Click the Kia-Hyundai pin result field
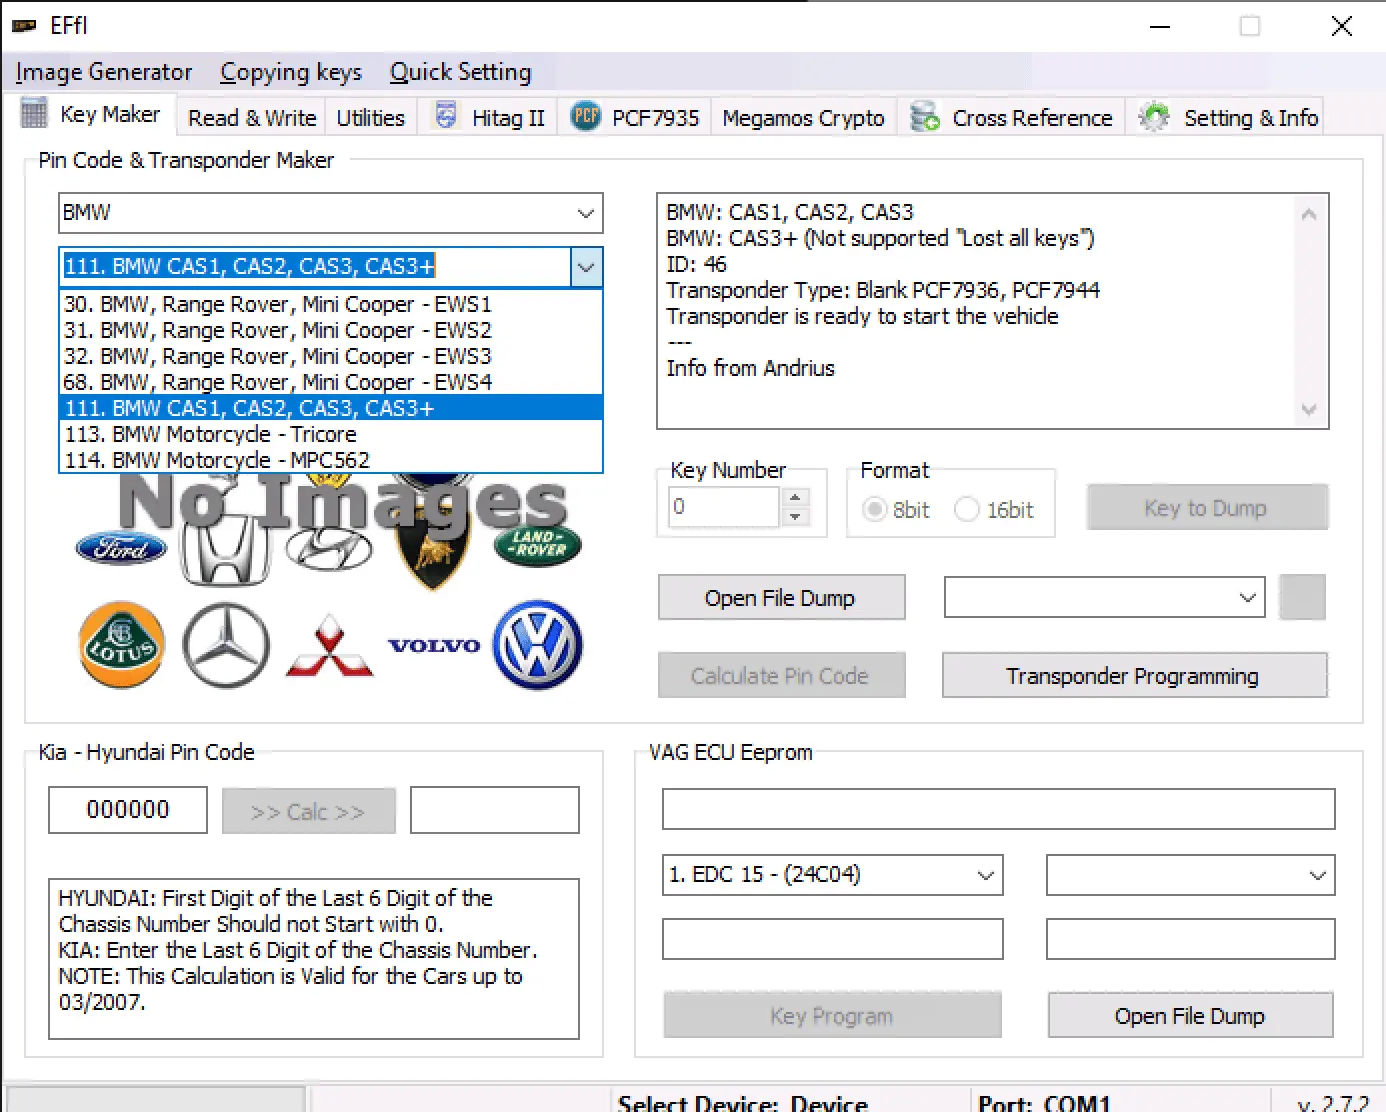Screen dimensions: 1386x1112 pos(495,810)
